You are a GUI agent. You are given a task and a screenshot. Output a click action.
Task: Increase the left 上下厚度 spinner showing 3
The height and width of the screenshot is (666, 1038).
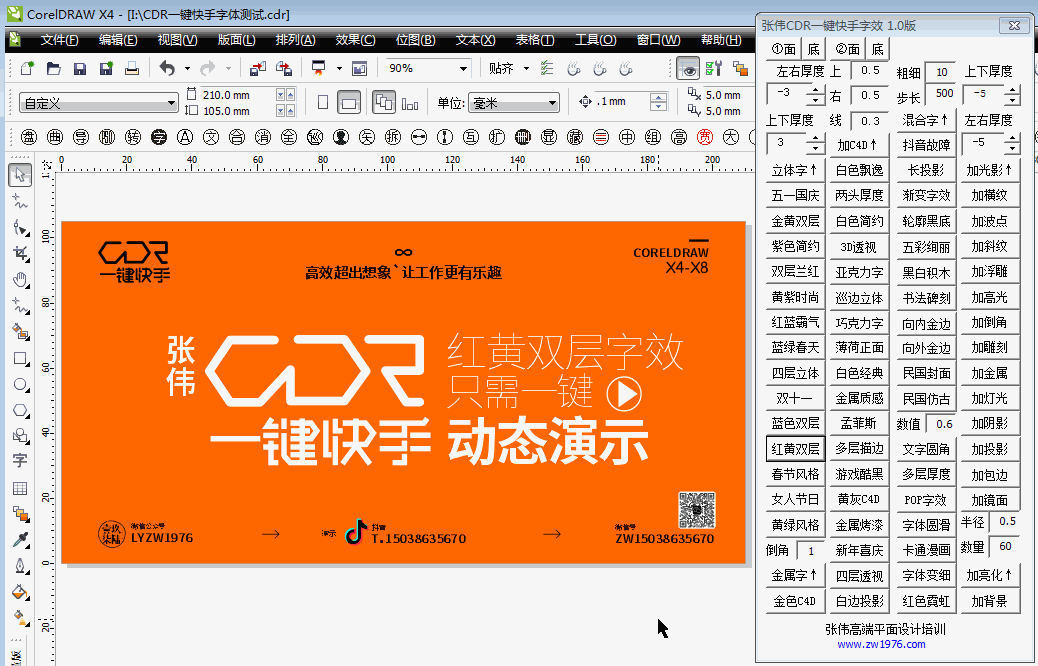pyautogui.click(x=816, y=139)
